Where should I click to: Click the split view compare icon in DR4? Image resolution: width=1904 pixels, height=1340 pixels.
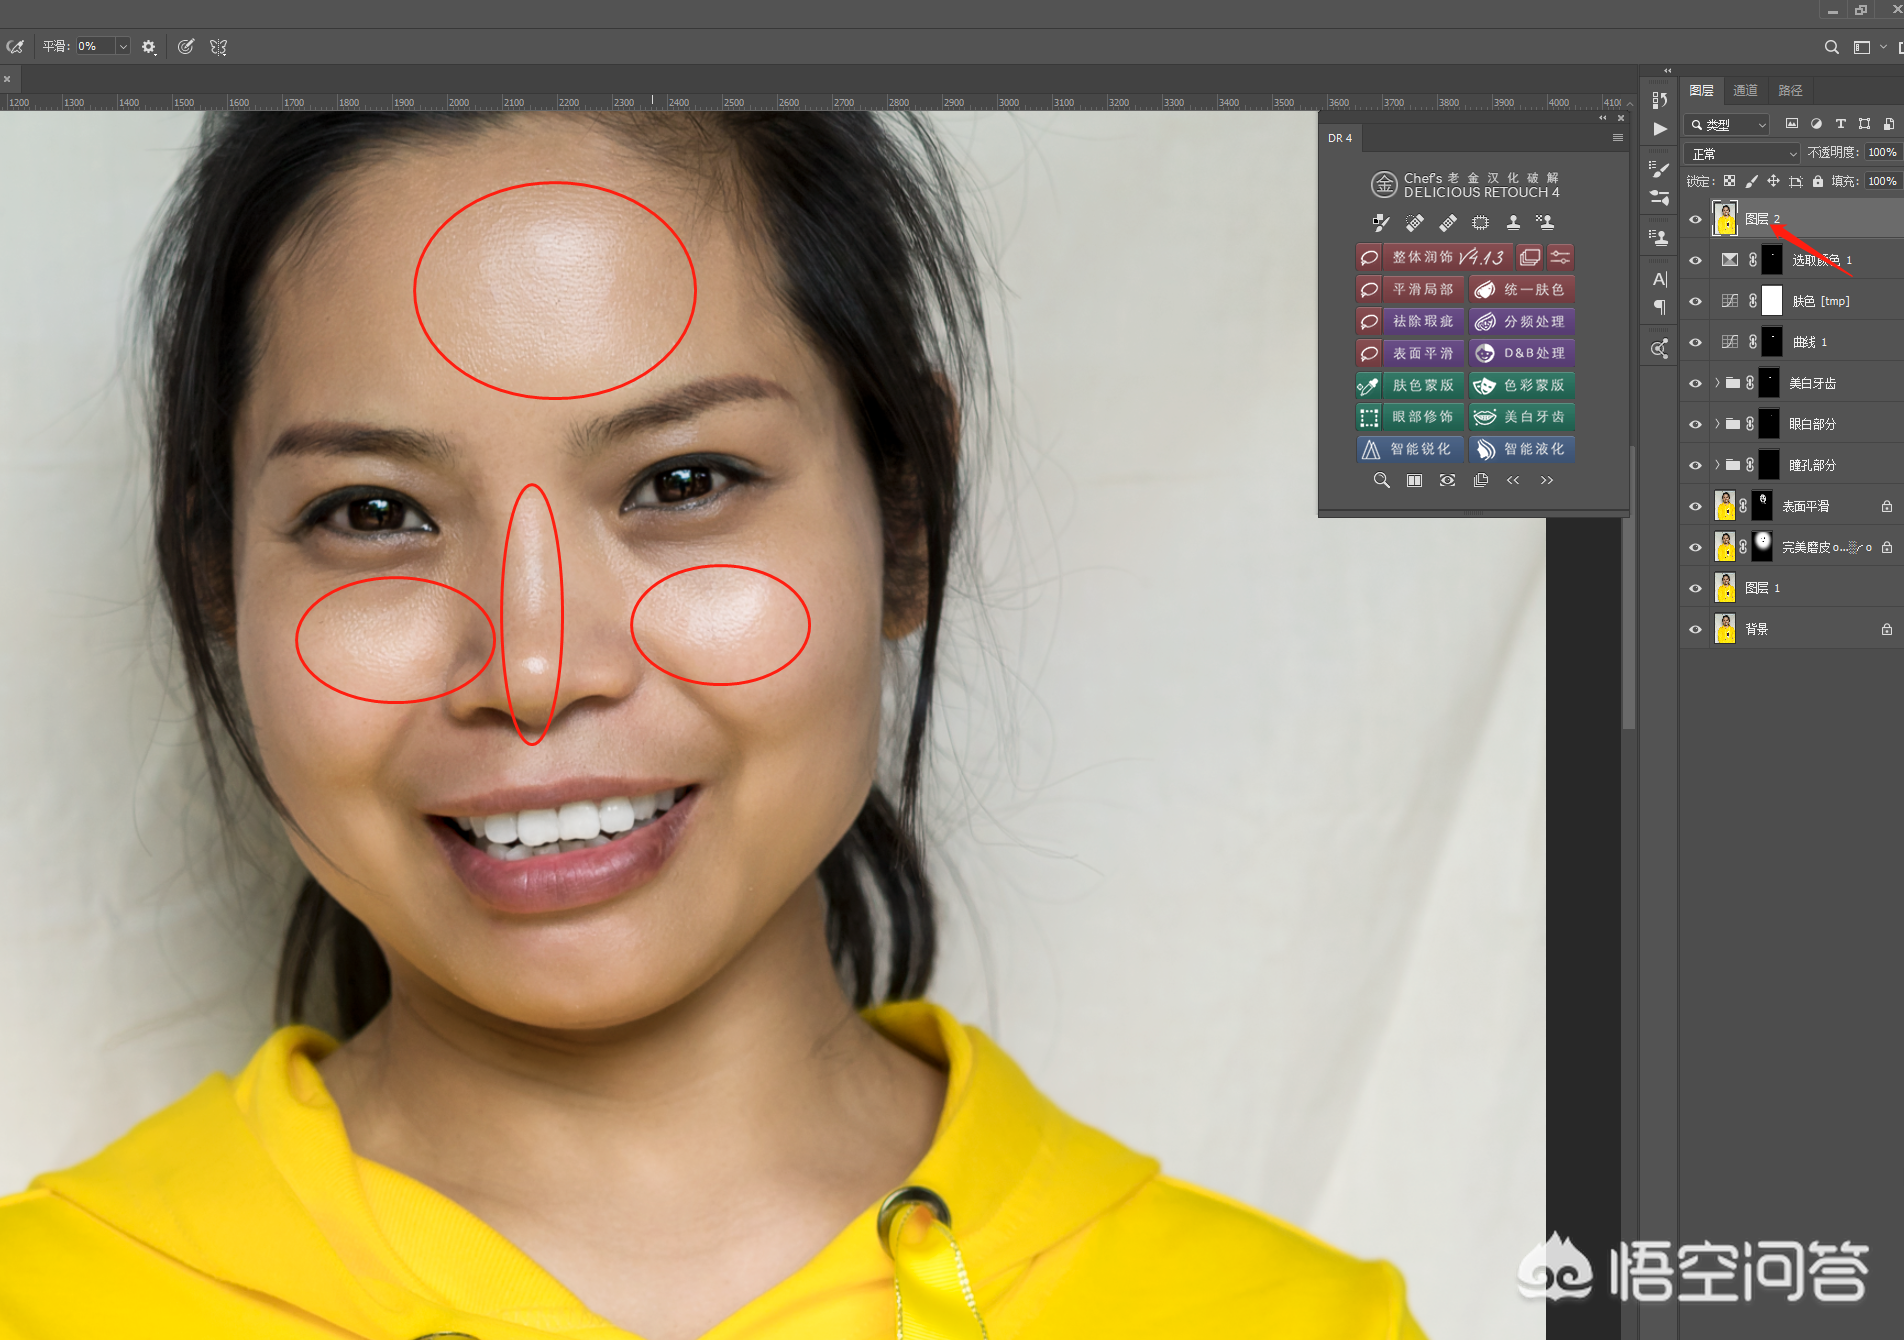(x=1414, y=480)
